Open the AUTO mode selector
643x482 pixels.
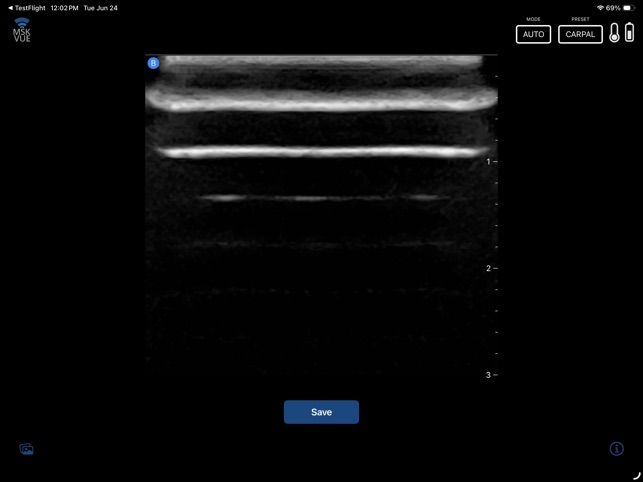[x=533, y=34]
